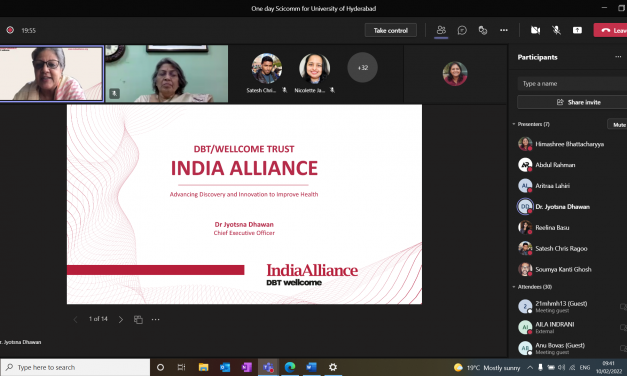Open the network tray icon

click(572, 368)
